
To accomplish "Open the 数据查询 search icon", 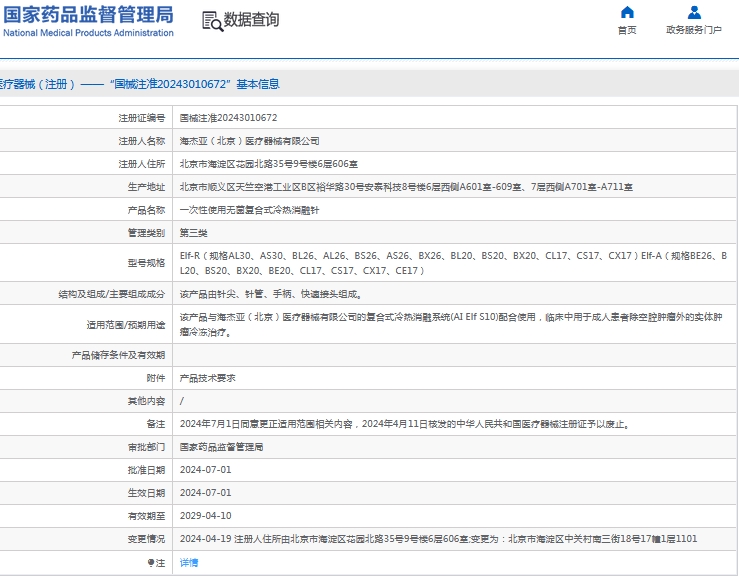I will [x=212, y=22].
